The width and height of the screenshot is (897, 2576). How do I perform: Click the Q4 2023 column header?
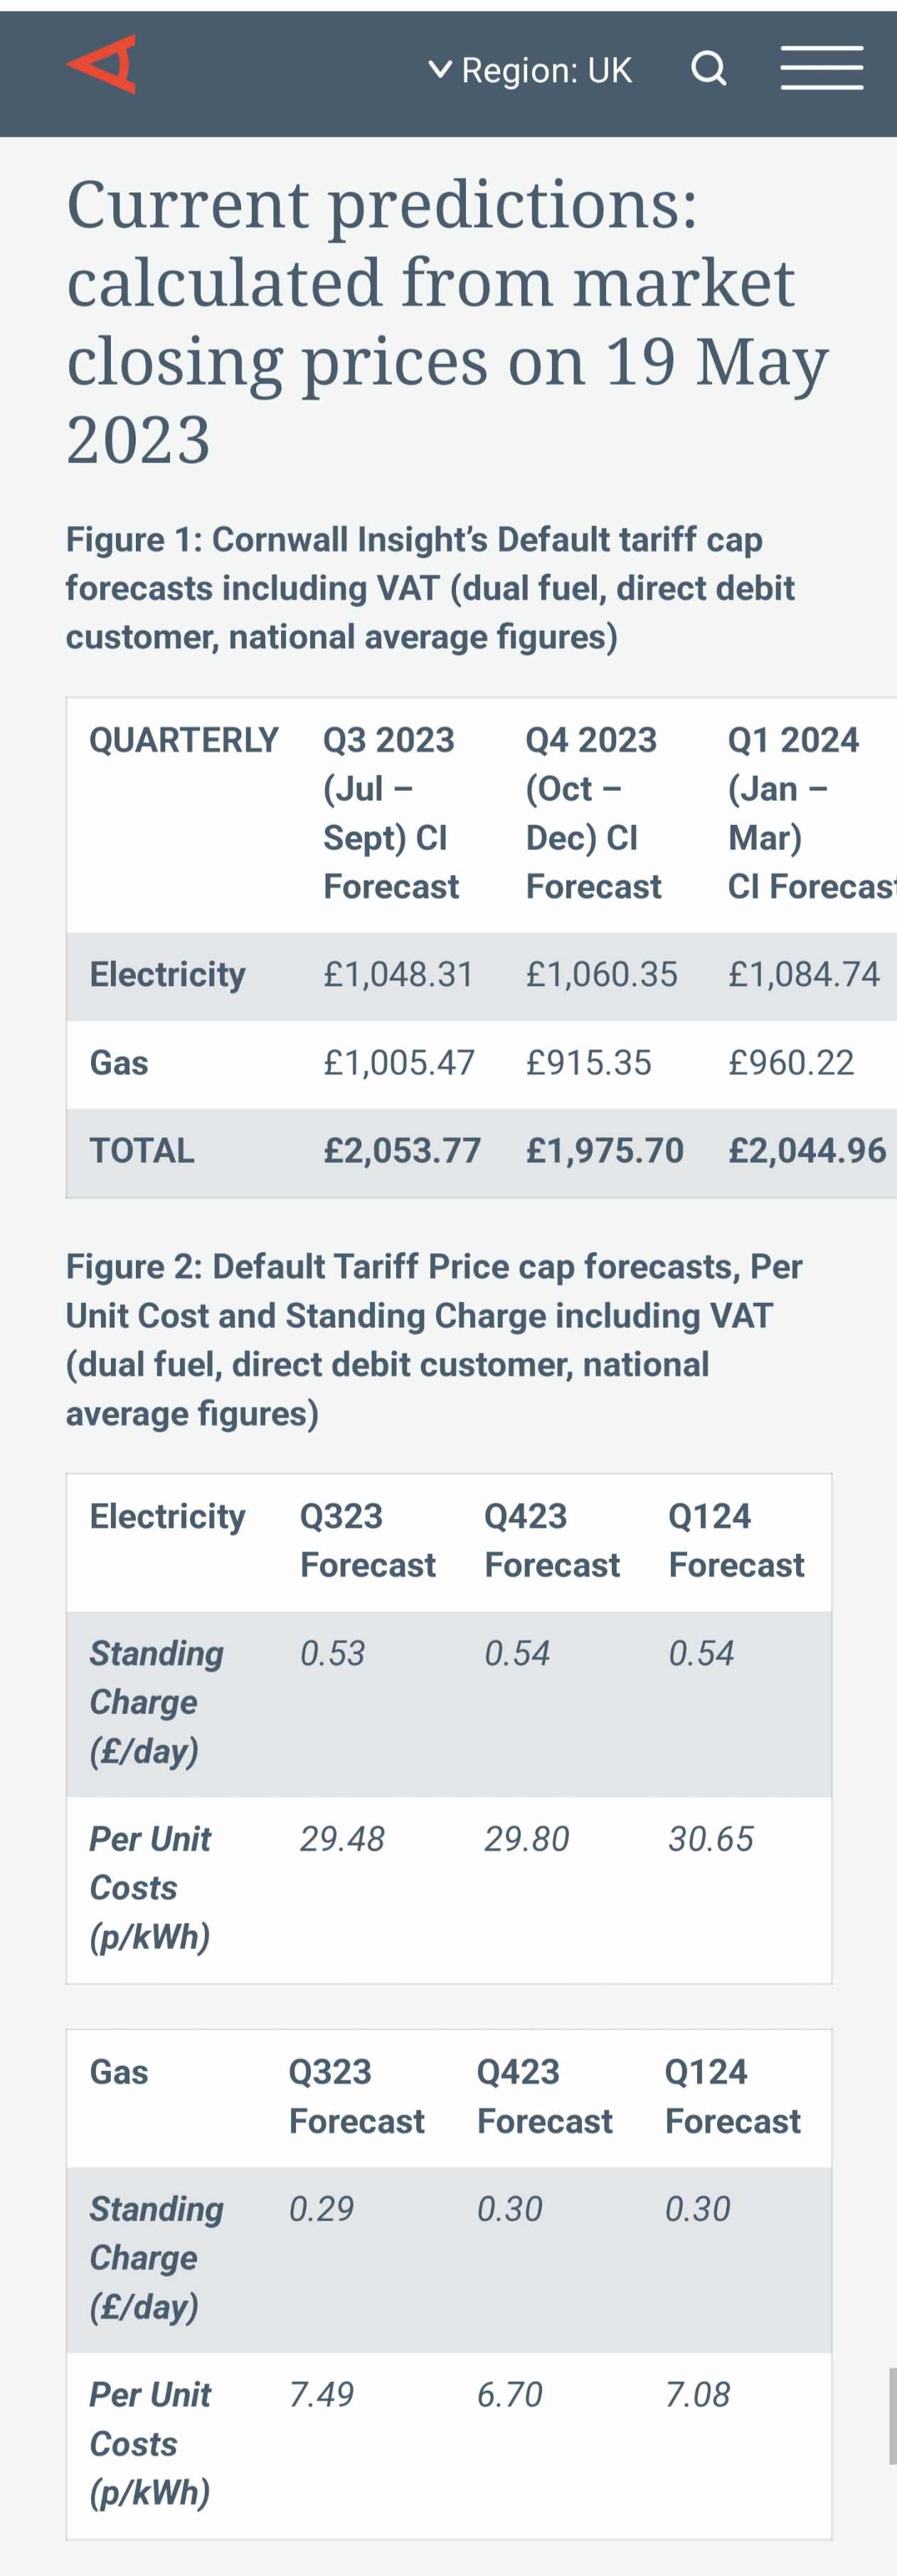(594, 813)
